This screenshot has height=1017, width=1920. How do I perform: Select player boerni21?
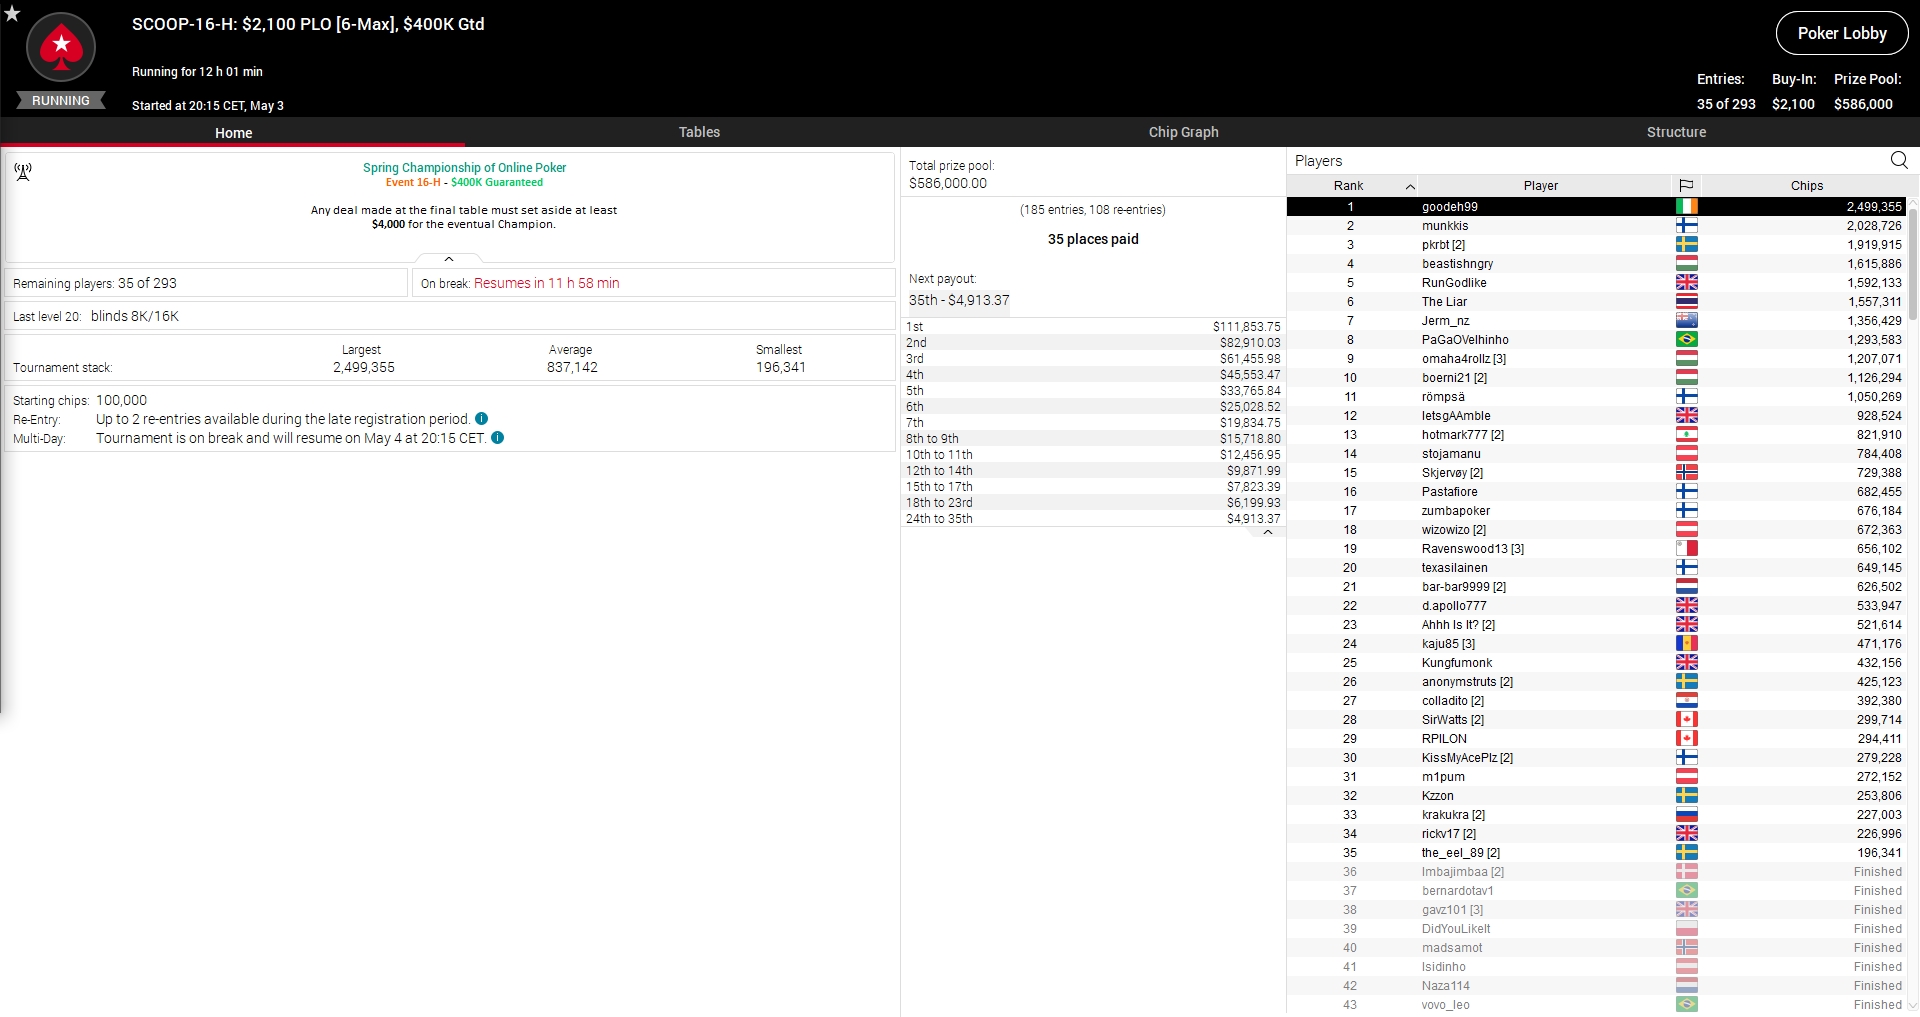coord(1597,378)
